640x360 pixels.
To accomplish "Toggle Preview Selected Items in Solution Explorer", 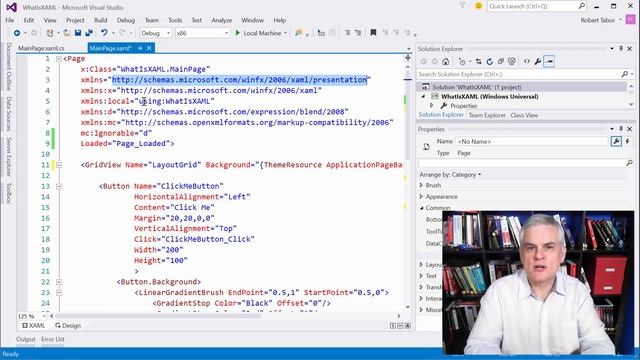I will point(549,62).
